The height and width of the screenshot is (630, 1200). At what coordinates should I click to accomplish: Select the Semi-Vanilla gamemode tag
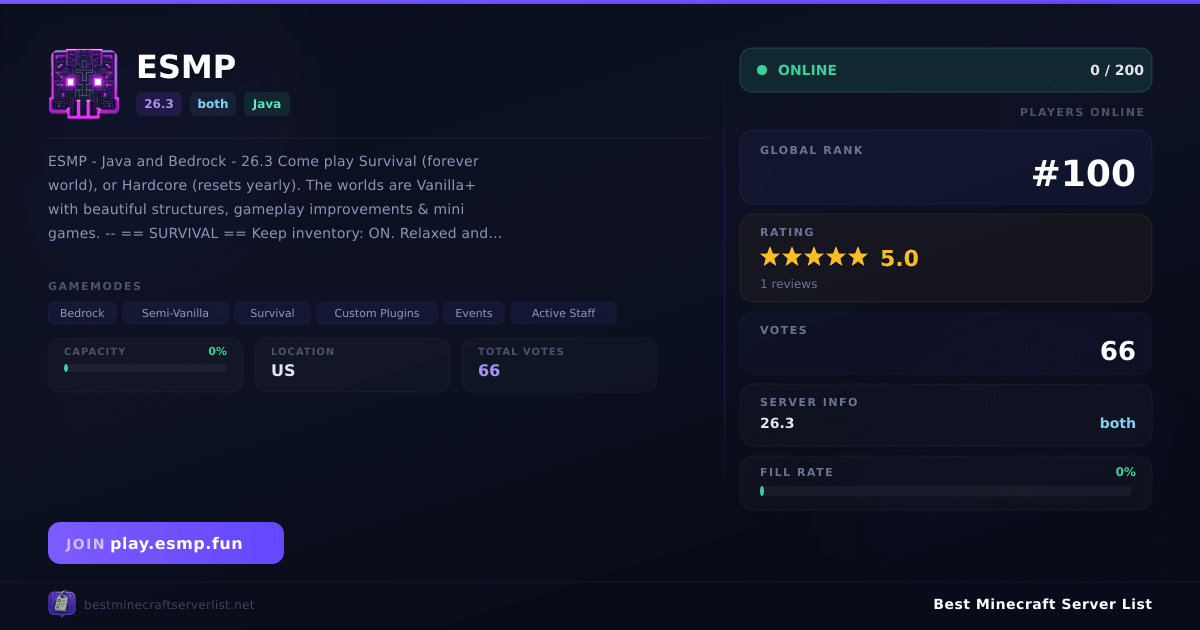click(175, 313)
